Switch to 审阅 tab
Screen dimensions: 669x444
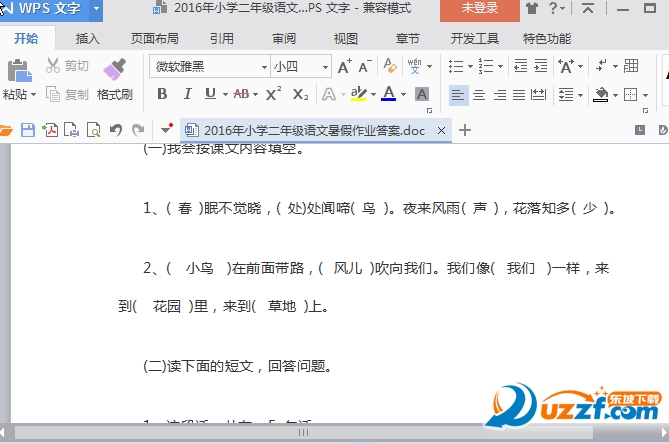pos(284,39)
